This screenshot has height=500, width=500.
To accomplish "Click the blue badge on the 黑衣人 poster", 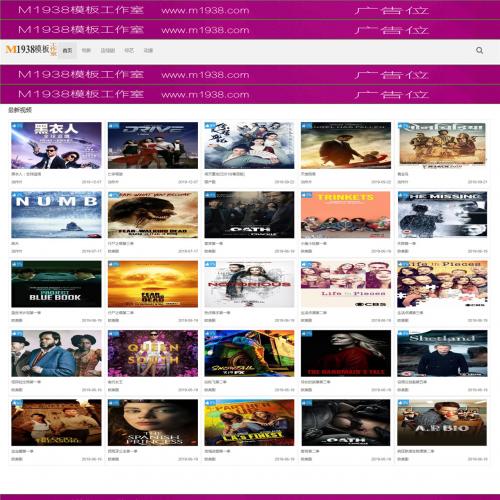I will [18, 126].
